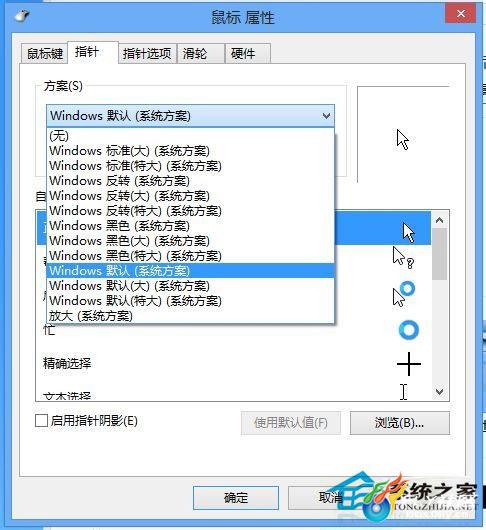Select the working-in-background cursor with ring

coord(404,293)
